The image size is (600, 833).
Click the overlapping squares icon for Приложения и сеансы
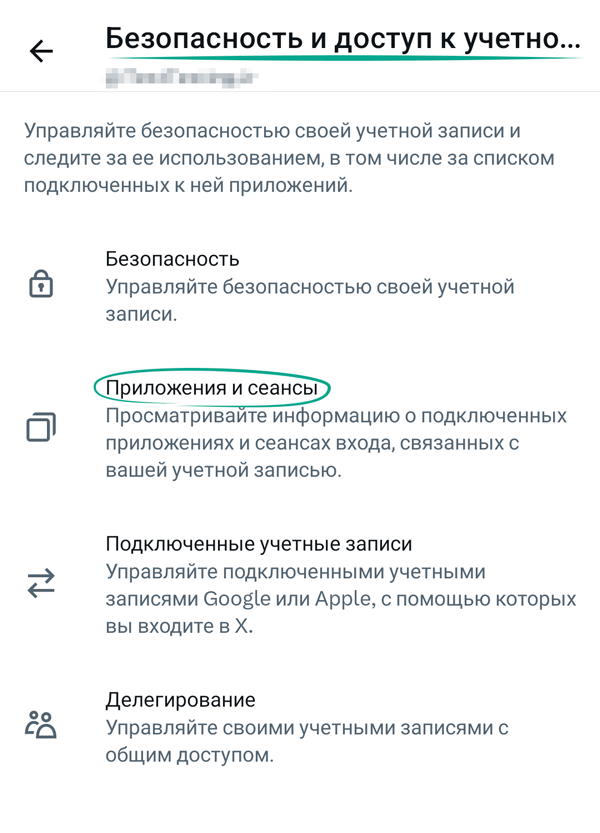tap(41, 428)
